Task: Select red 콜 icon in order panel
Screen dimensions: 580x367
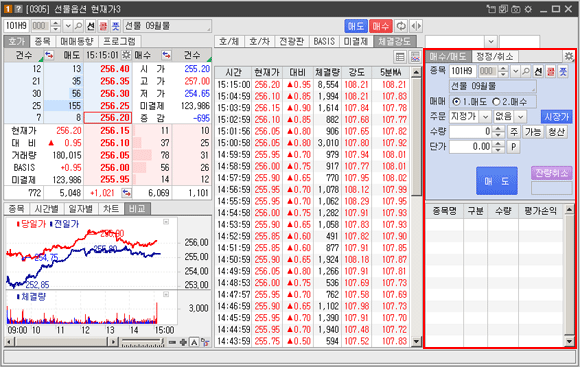Action: coord(551,71)
